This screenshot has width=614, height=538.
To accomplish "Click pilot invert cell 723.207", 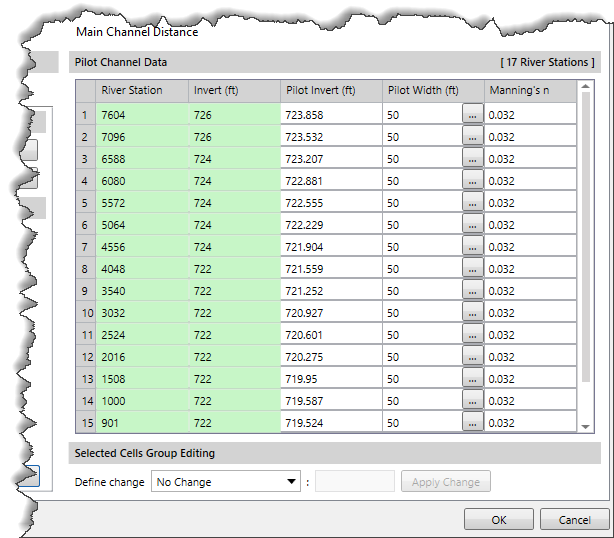I will tap(331, 158).
